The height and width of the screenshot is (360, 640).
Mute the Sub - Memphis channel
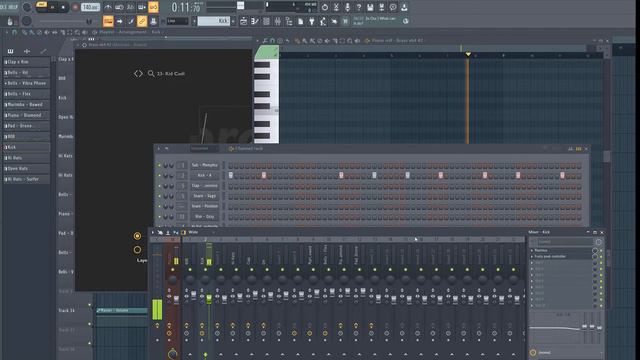(x=159, y=165)
